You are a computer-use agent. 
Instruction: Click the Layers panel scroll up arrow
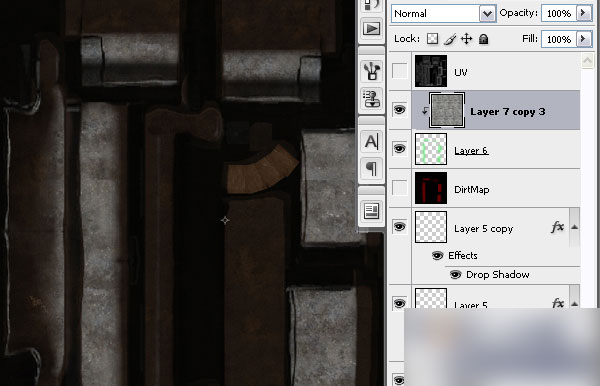[x=587, y=60]
